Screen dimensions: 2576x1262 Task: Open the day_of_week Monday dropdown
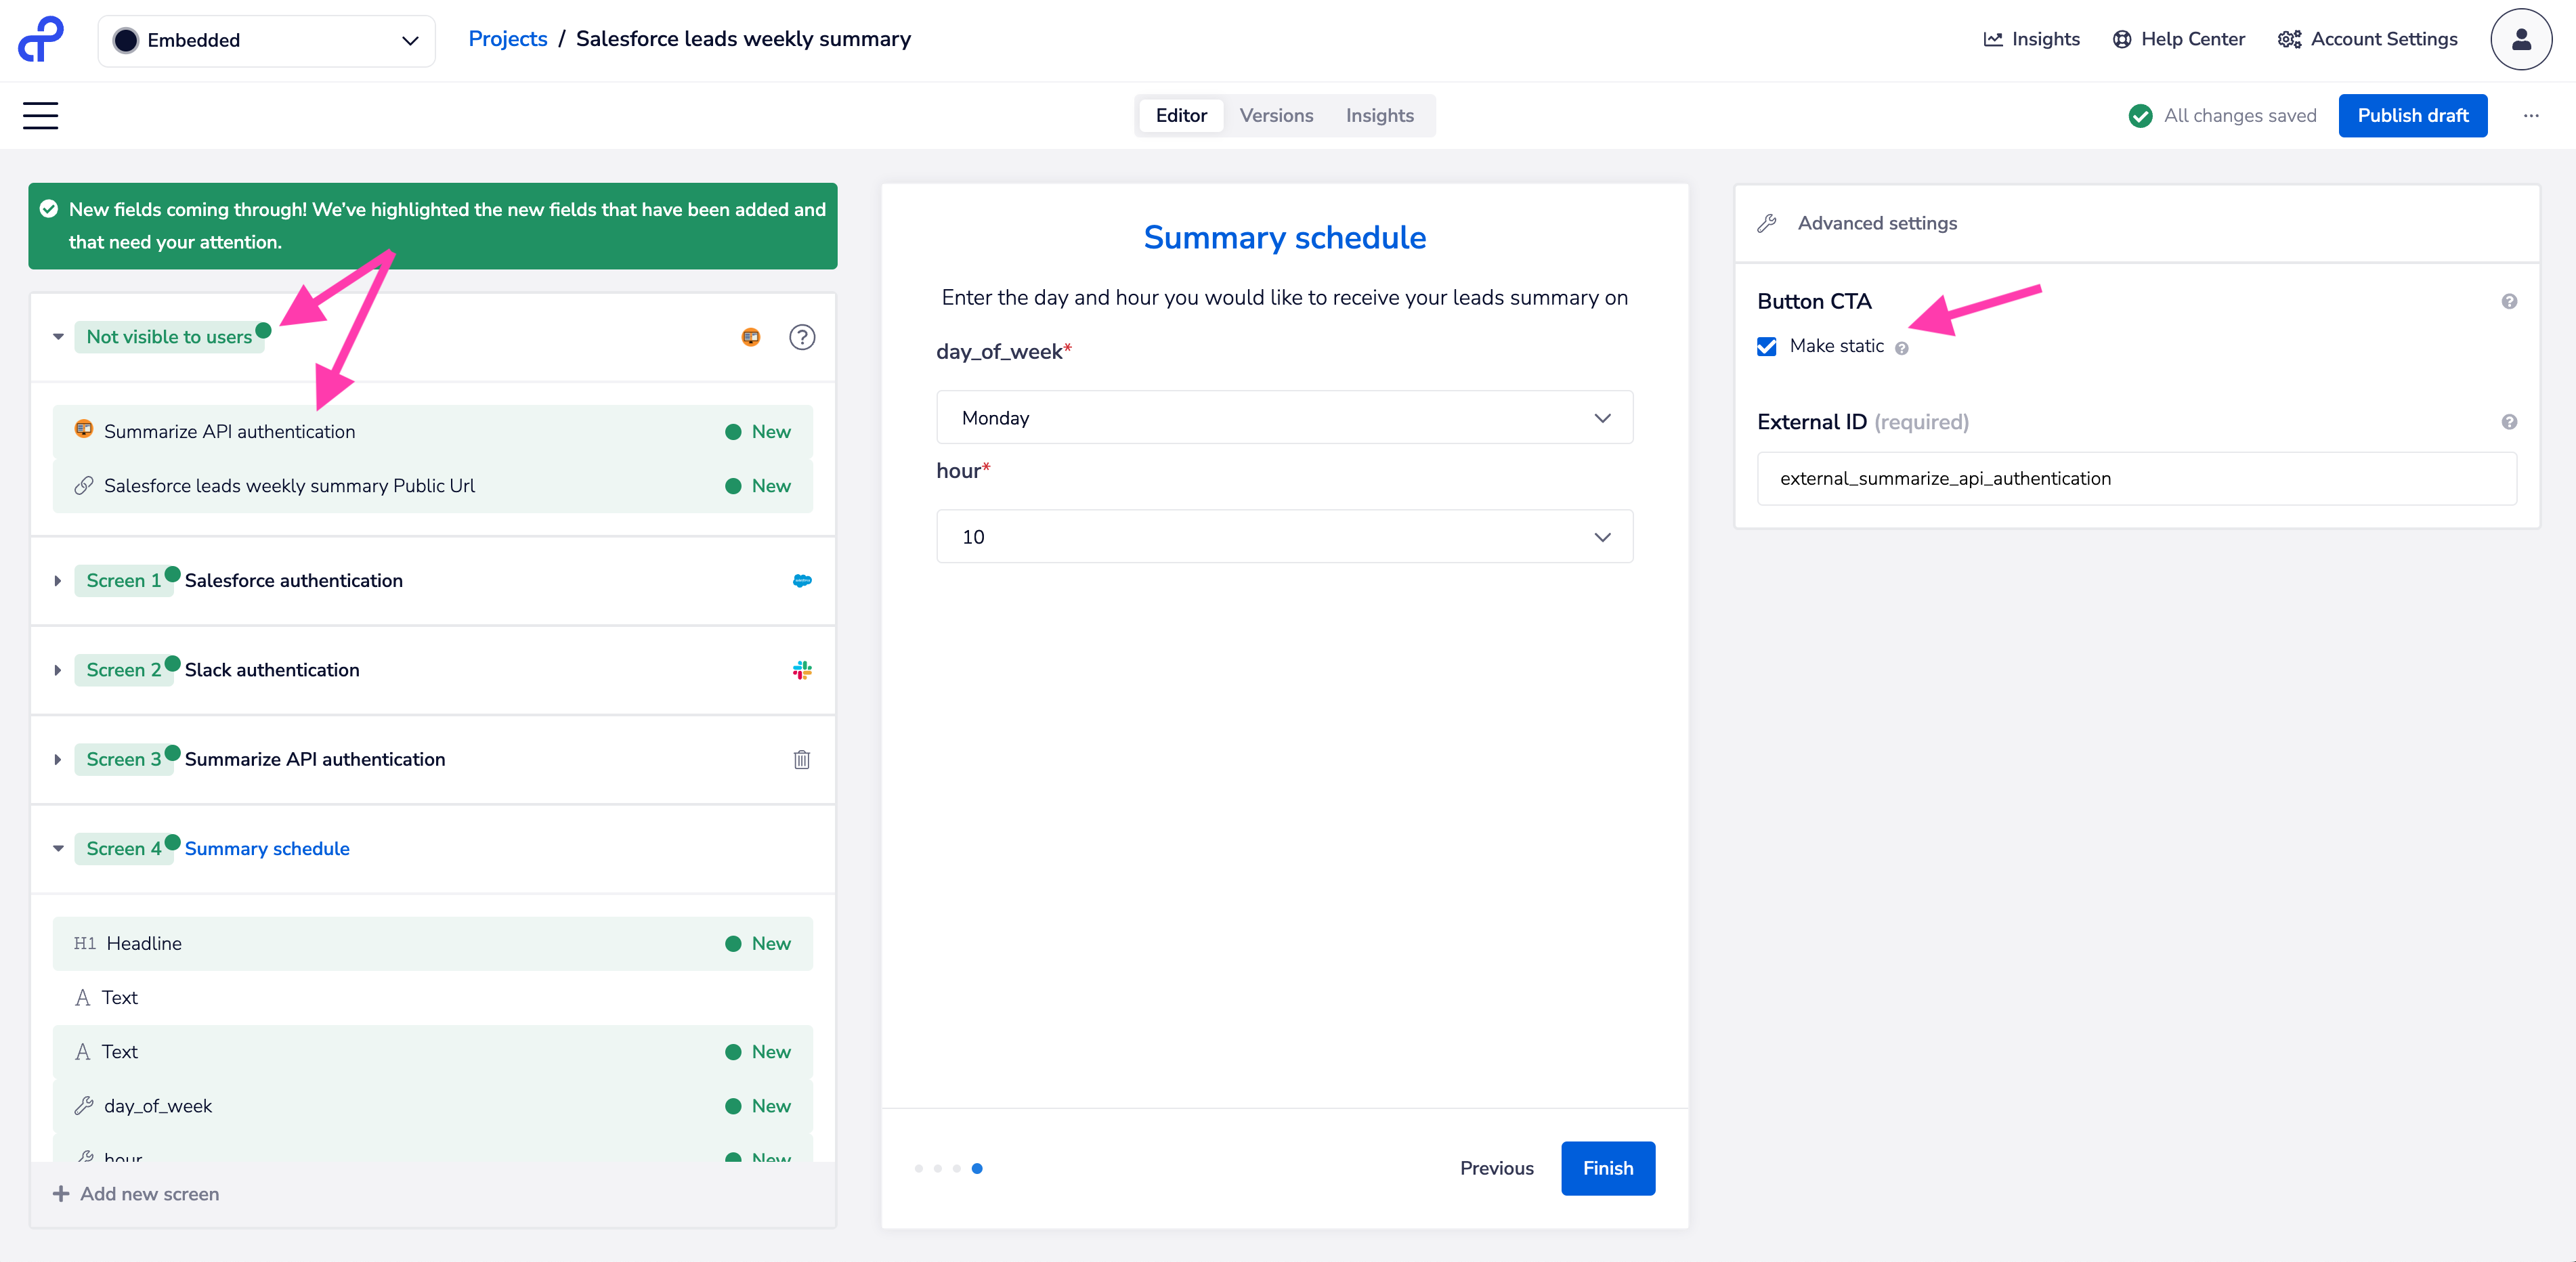(x=1283, y=418)
